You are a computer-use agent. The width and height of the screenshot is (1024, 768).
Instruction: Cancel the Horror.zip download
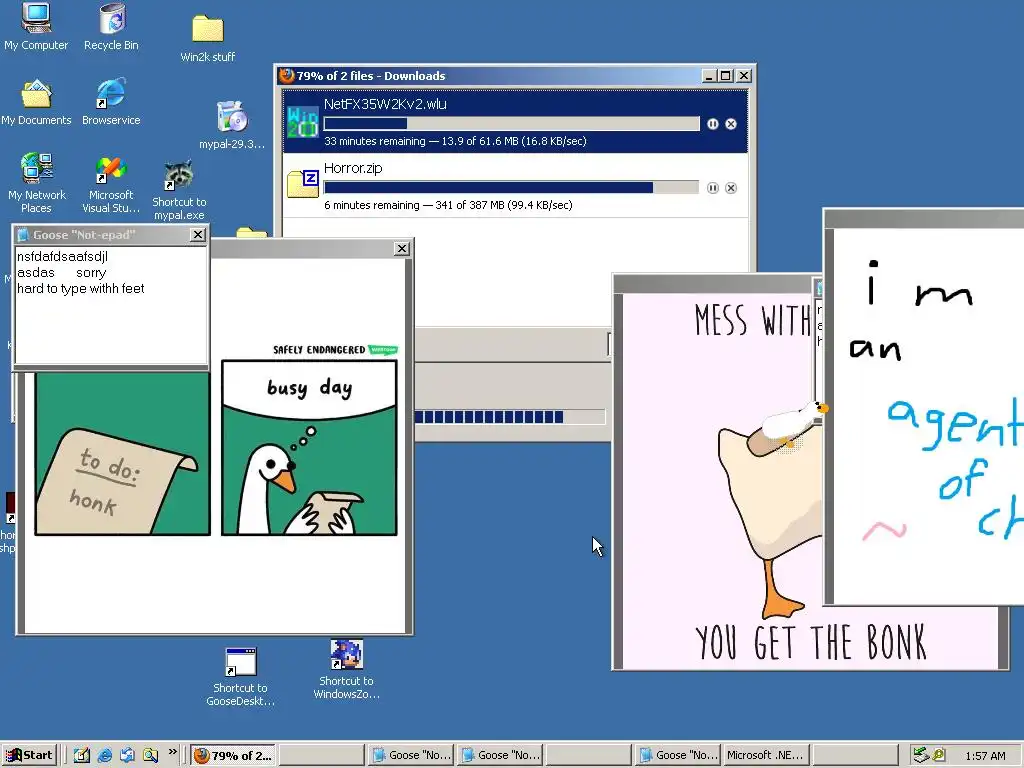[731, 188]
